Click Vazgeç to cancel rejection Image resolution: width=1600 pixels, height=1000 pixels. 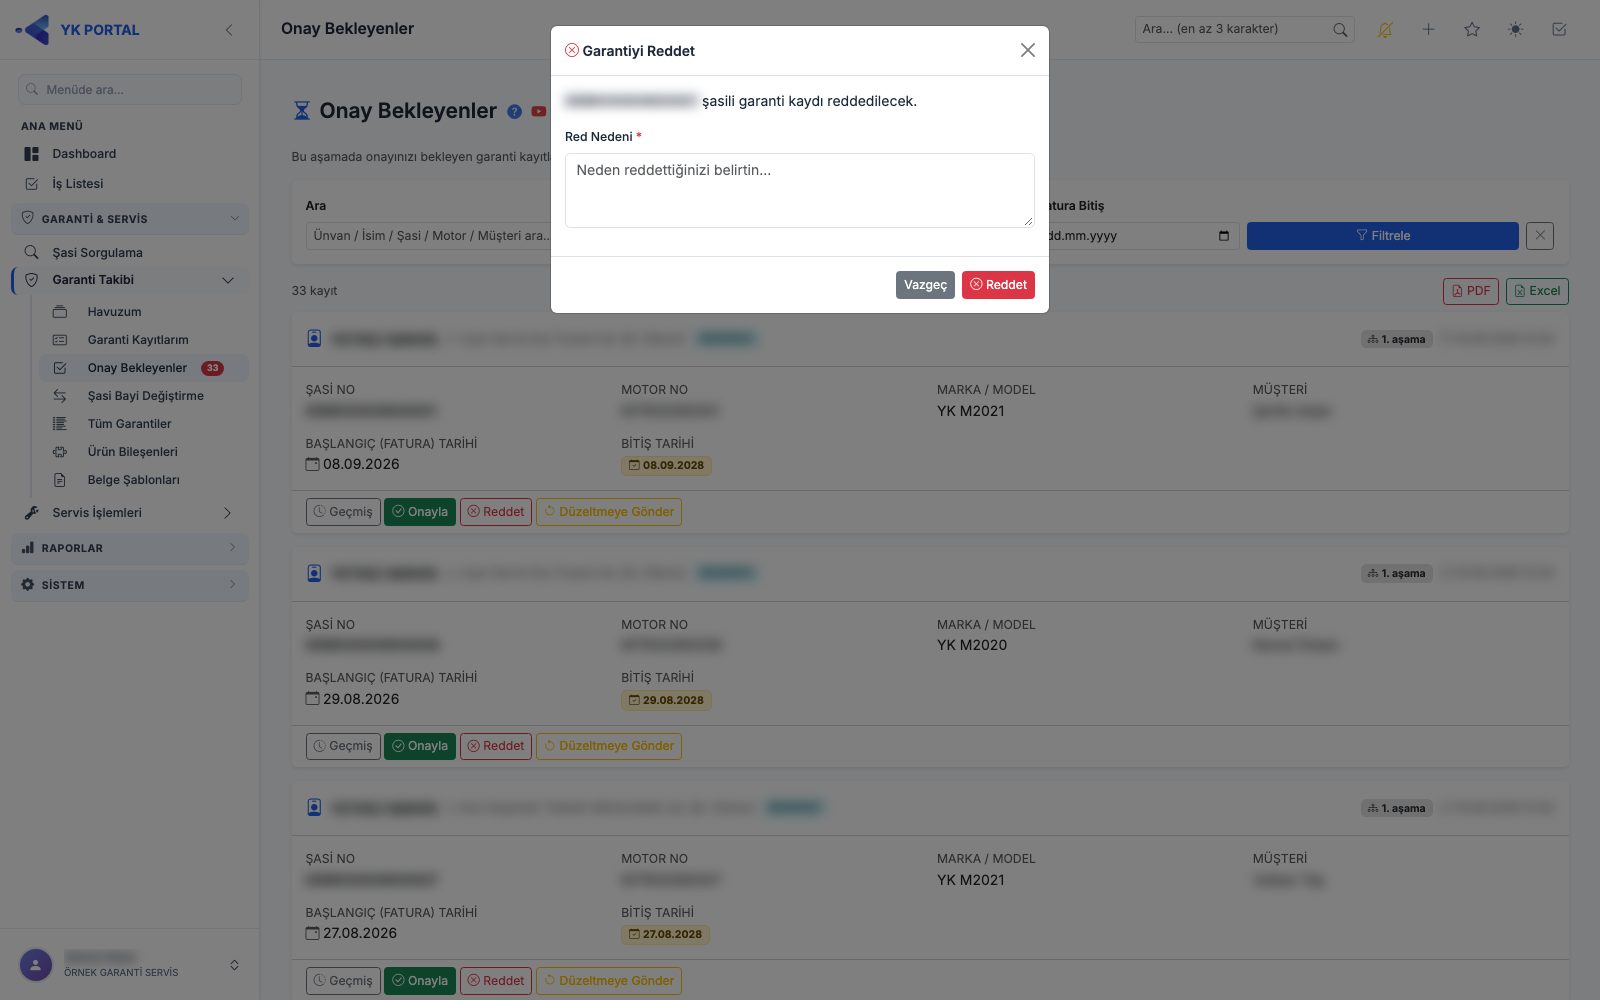click(x=925, y=285)
